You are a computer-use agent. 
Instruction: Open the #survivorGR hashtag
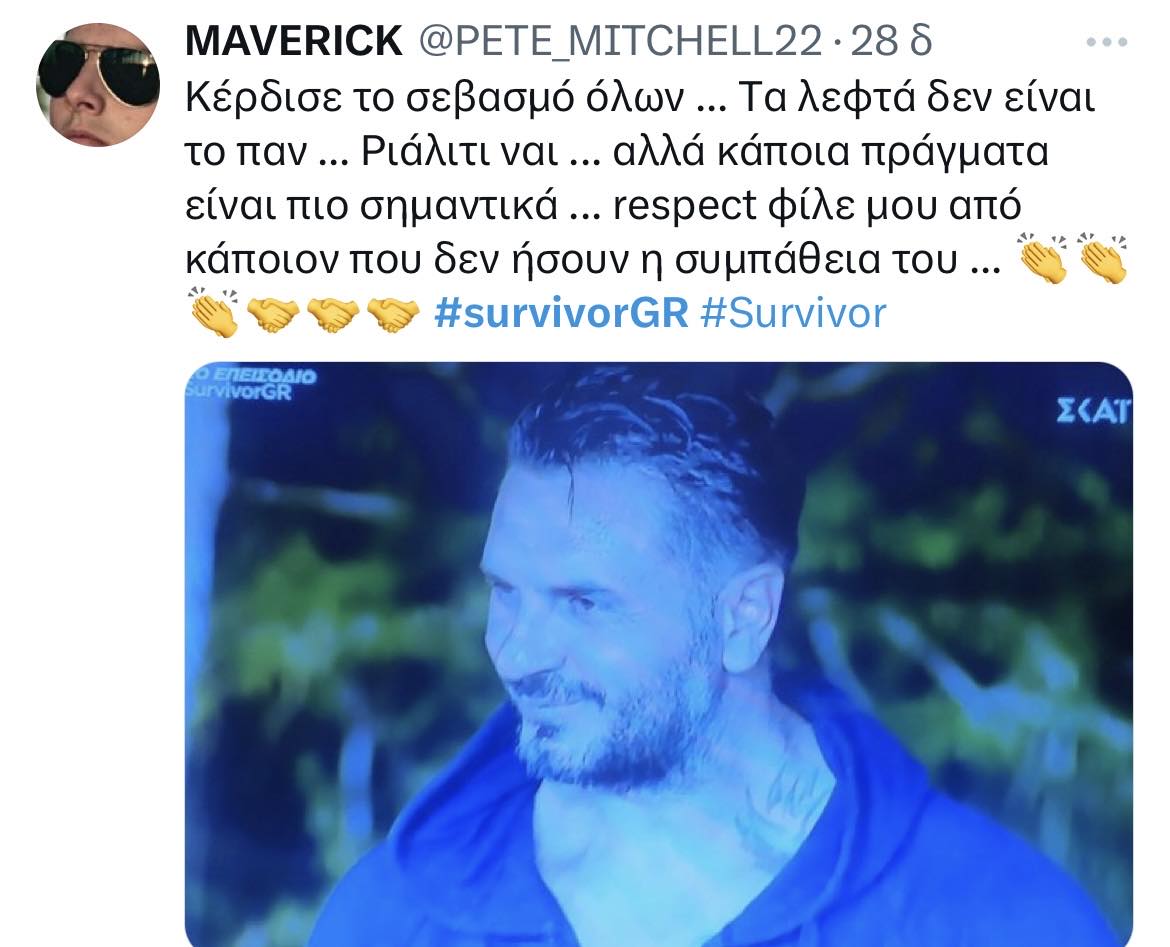[x=561, y=313]
